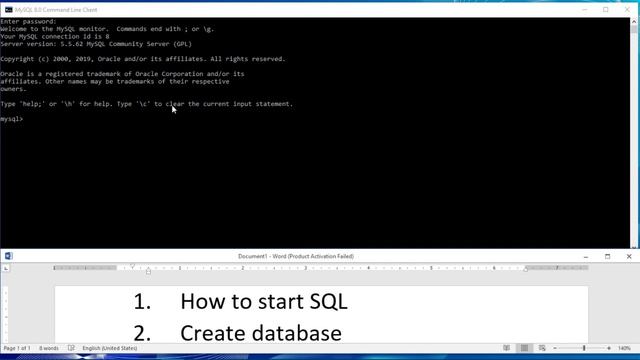This screenshot has height=360, width=640.
Task: Click the zoom in plus button in Word
Action: tap(609, 348)
